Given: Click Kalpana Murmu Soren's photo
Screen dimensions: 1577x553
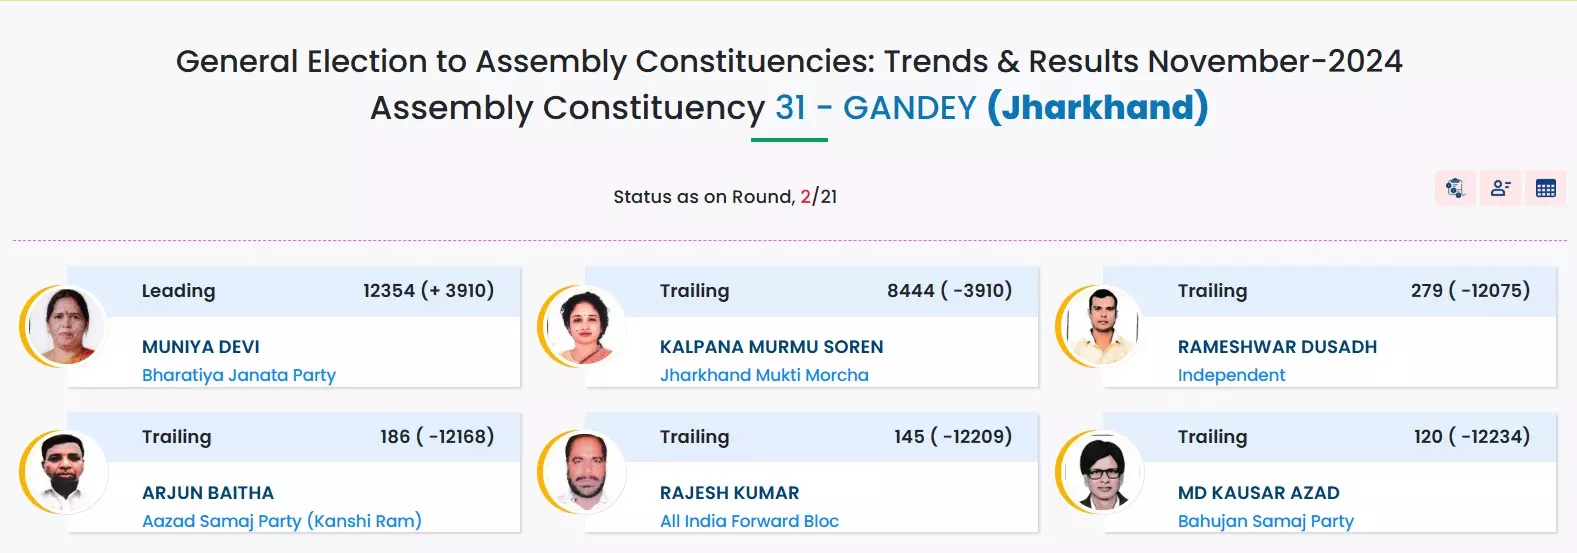Looking at the screenshot, I should [584, 326].
